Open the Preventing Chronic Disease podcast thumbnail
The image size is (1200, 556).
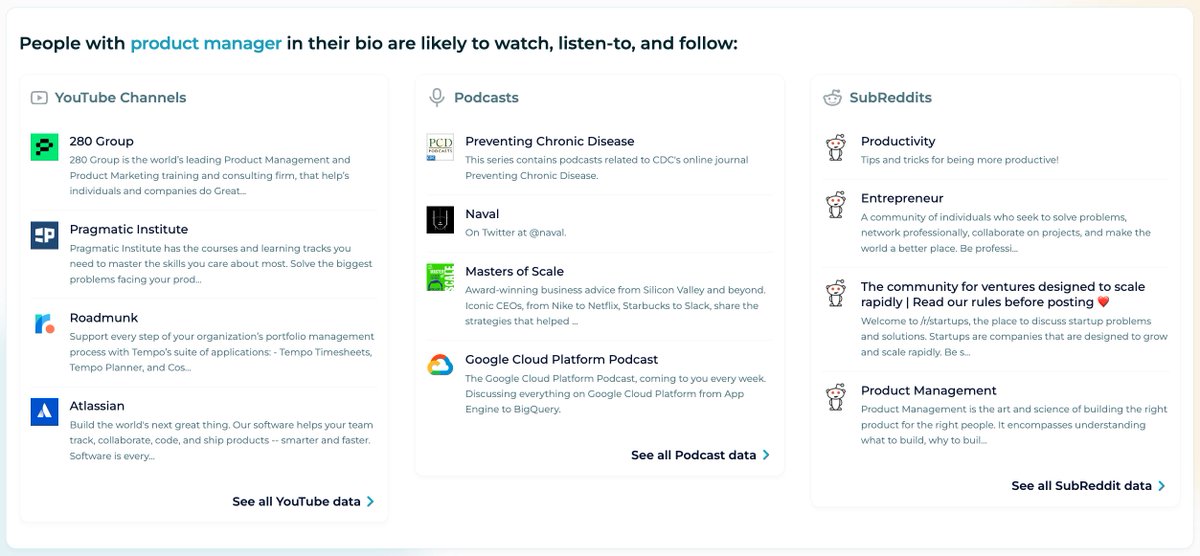pyautogui.click(x=440, y=147)
